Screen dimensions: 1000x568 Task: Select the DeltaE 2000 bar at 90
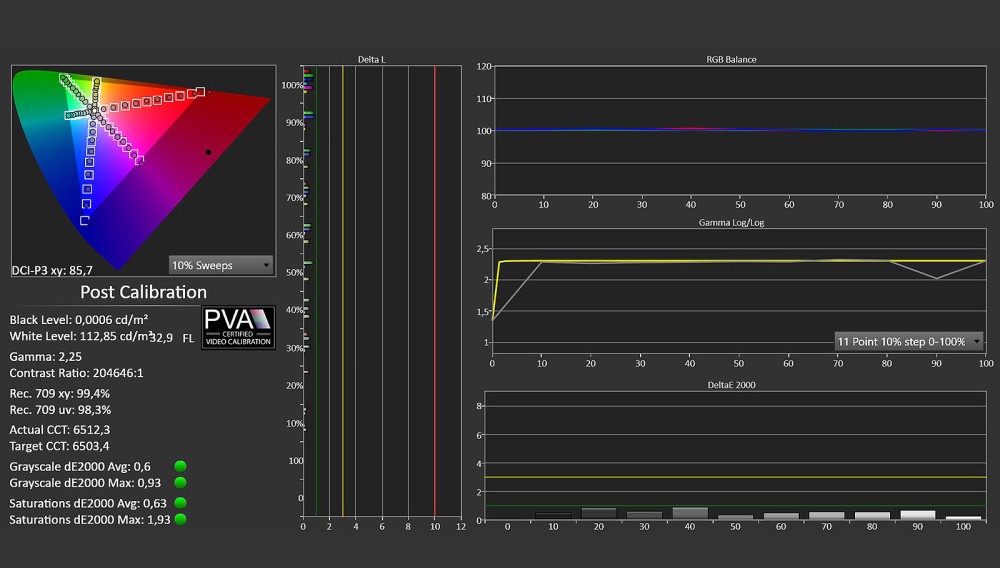918,515
